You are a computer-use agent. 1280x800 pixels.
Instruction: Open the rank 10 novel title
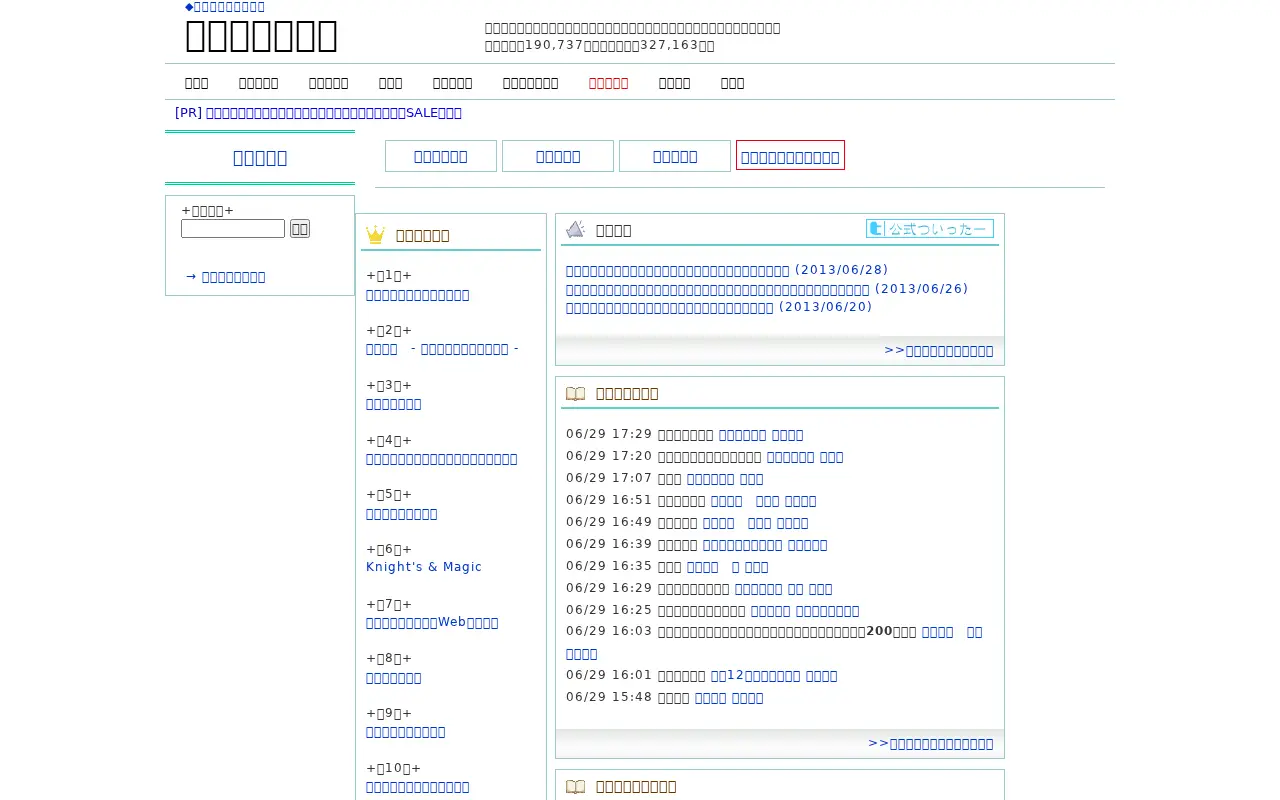click(x=418, y=787)
